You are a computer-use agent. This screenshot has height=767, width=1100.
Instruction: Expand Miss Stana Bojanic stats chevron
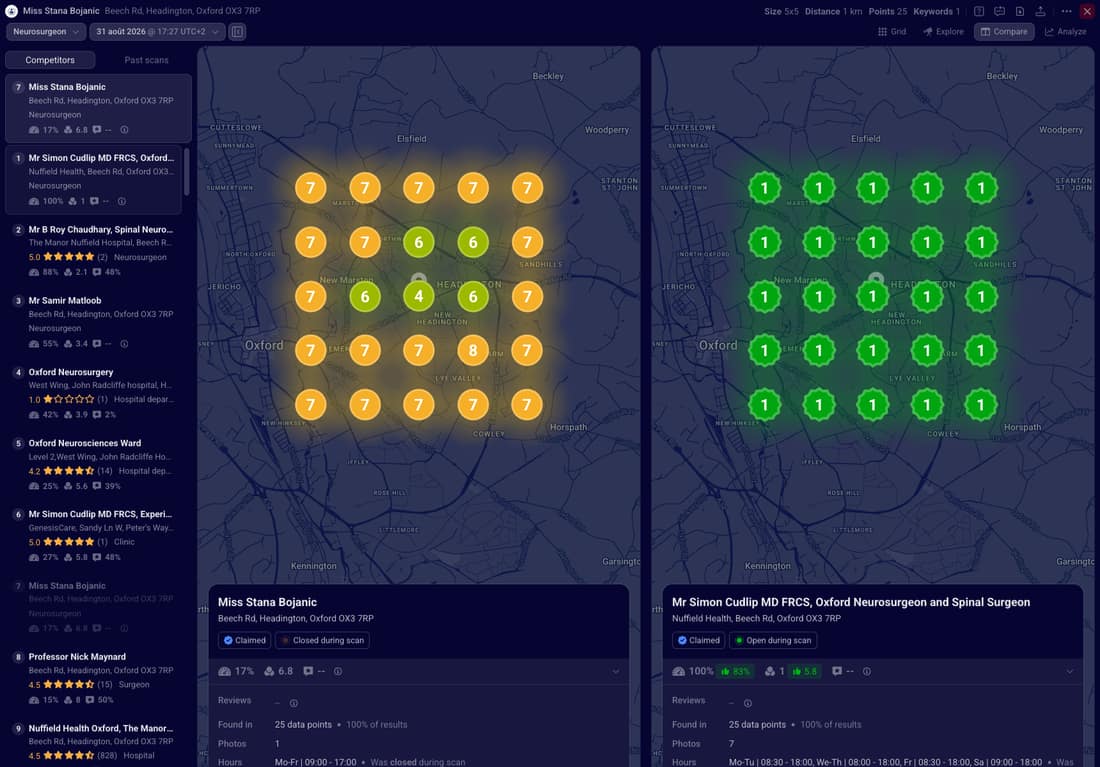[x=615, y=672]
